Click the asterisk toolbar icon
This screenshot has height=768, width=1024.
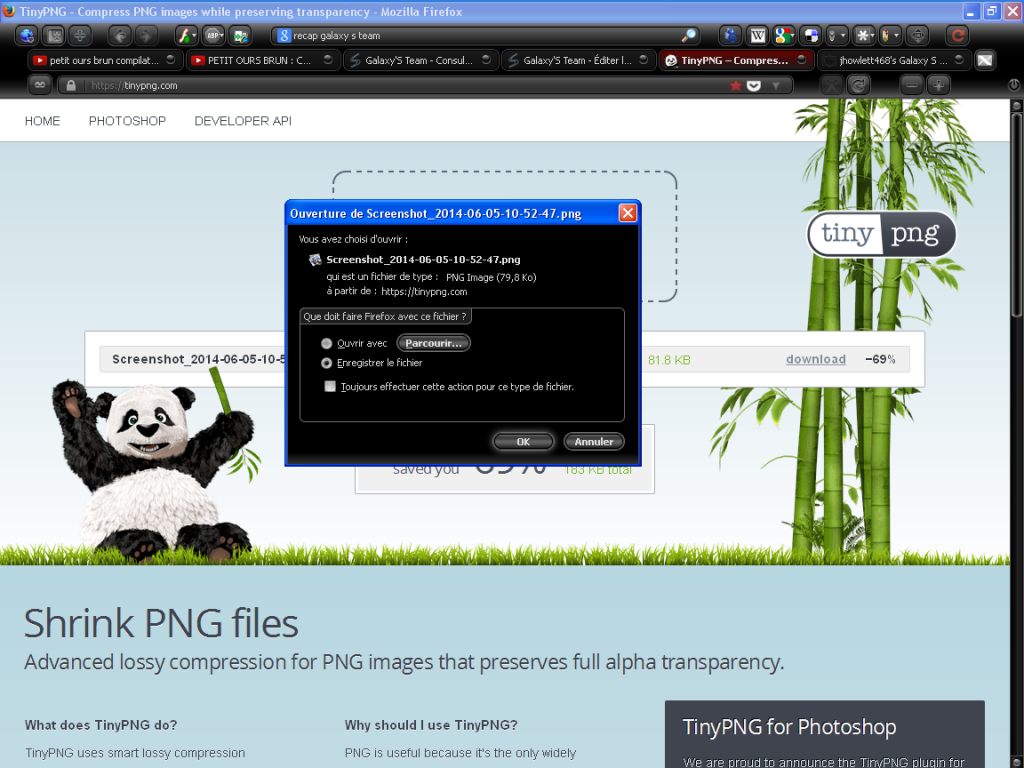coord(863,35)
